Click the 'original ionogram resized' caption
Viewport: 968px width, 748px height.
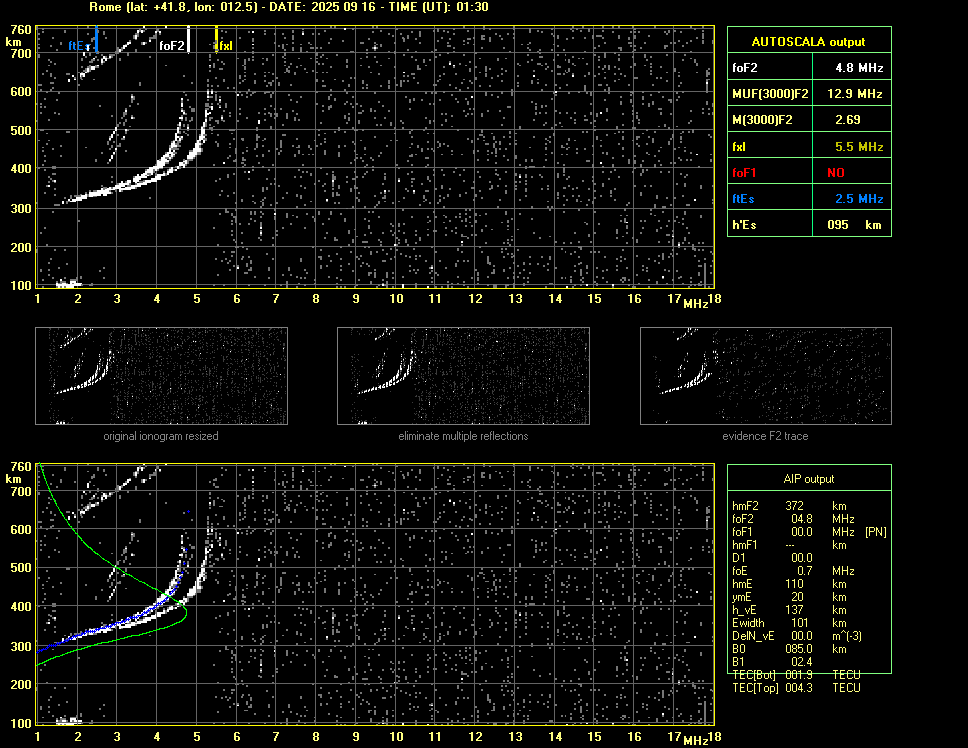click(161, 436)
